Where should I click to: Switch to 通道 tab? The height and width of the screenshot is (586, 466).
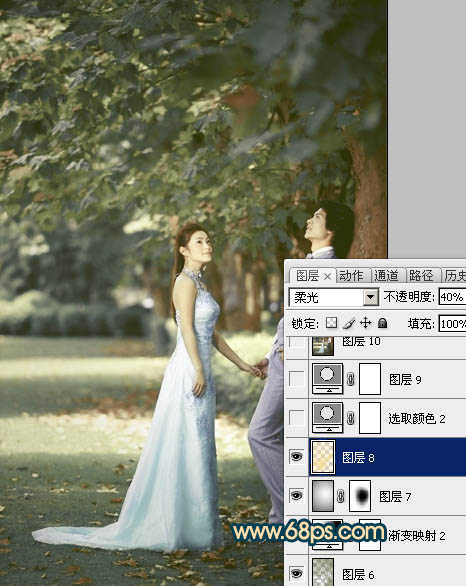[386, 276]
